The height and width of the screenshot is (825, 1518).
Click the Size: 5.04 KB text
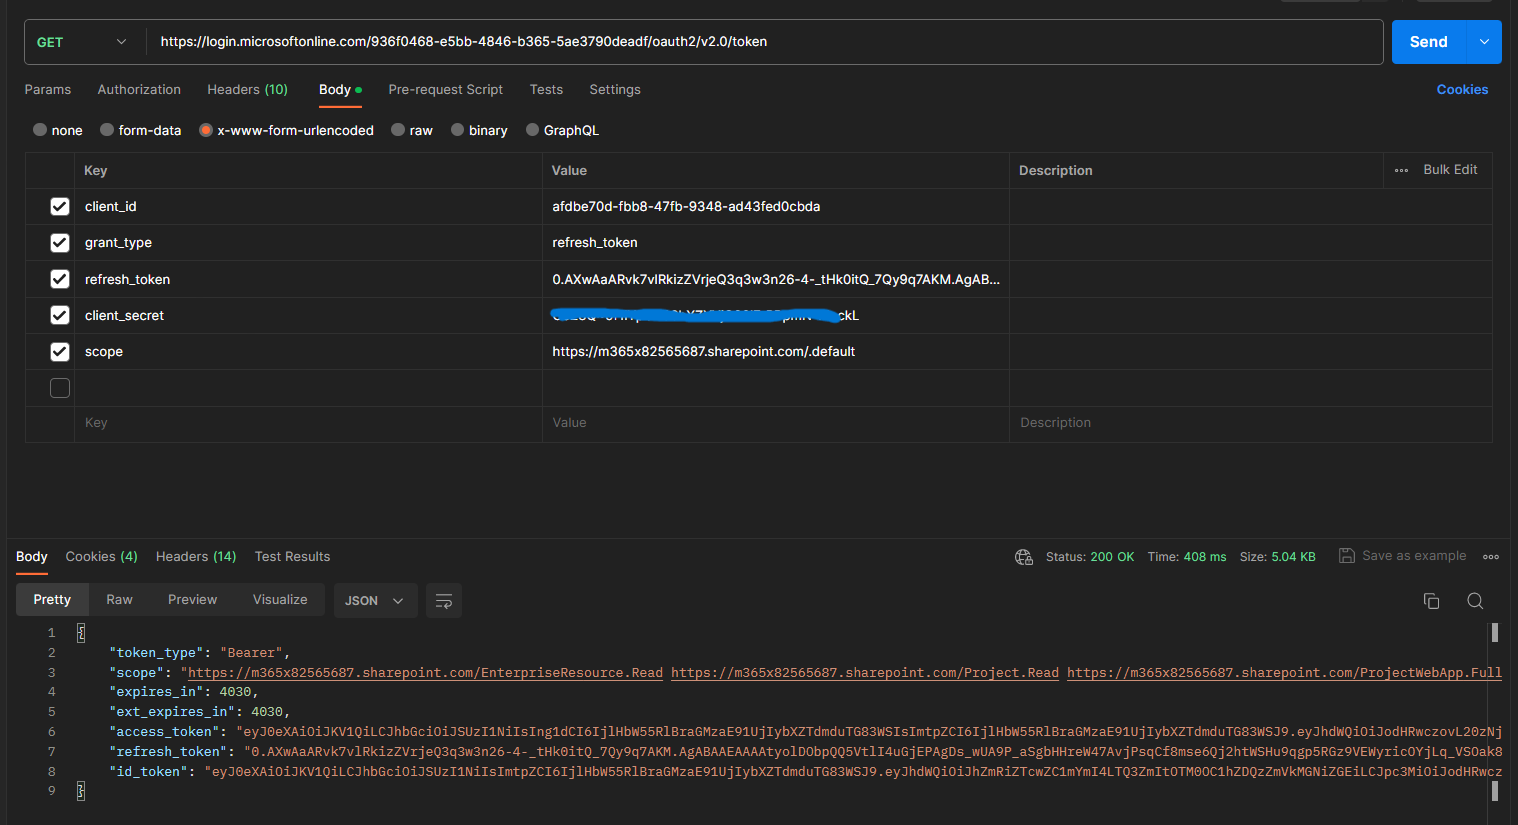point(1278,557)
